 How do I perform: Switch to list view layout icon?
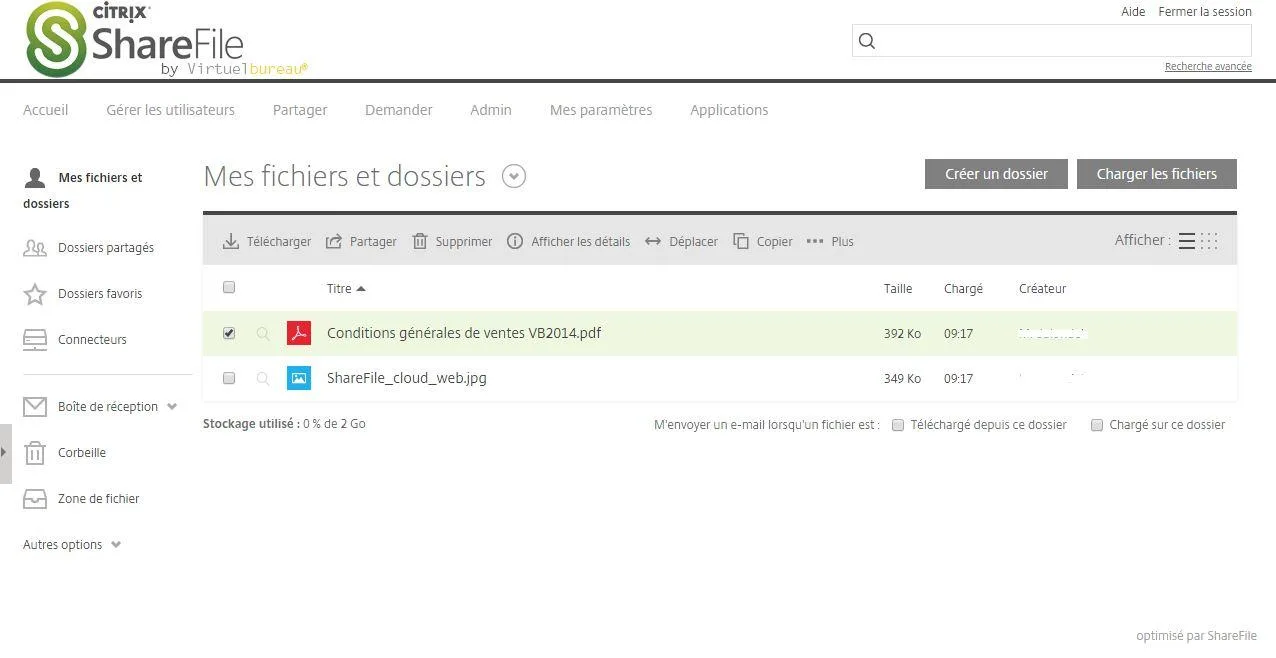(1187, 241)
